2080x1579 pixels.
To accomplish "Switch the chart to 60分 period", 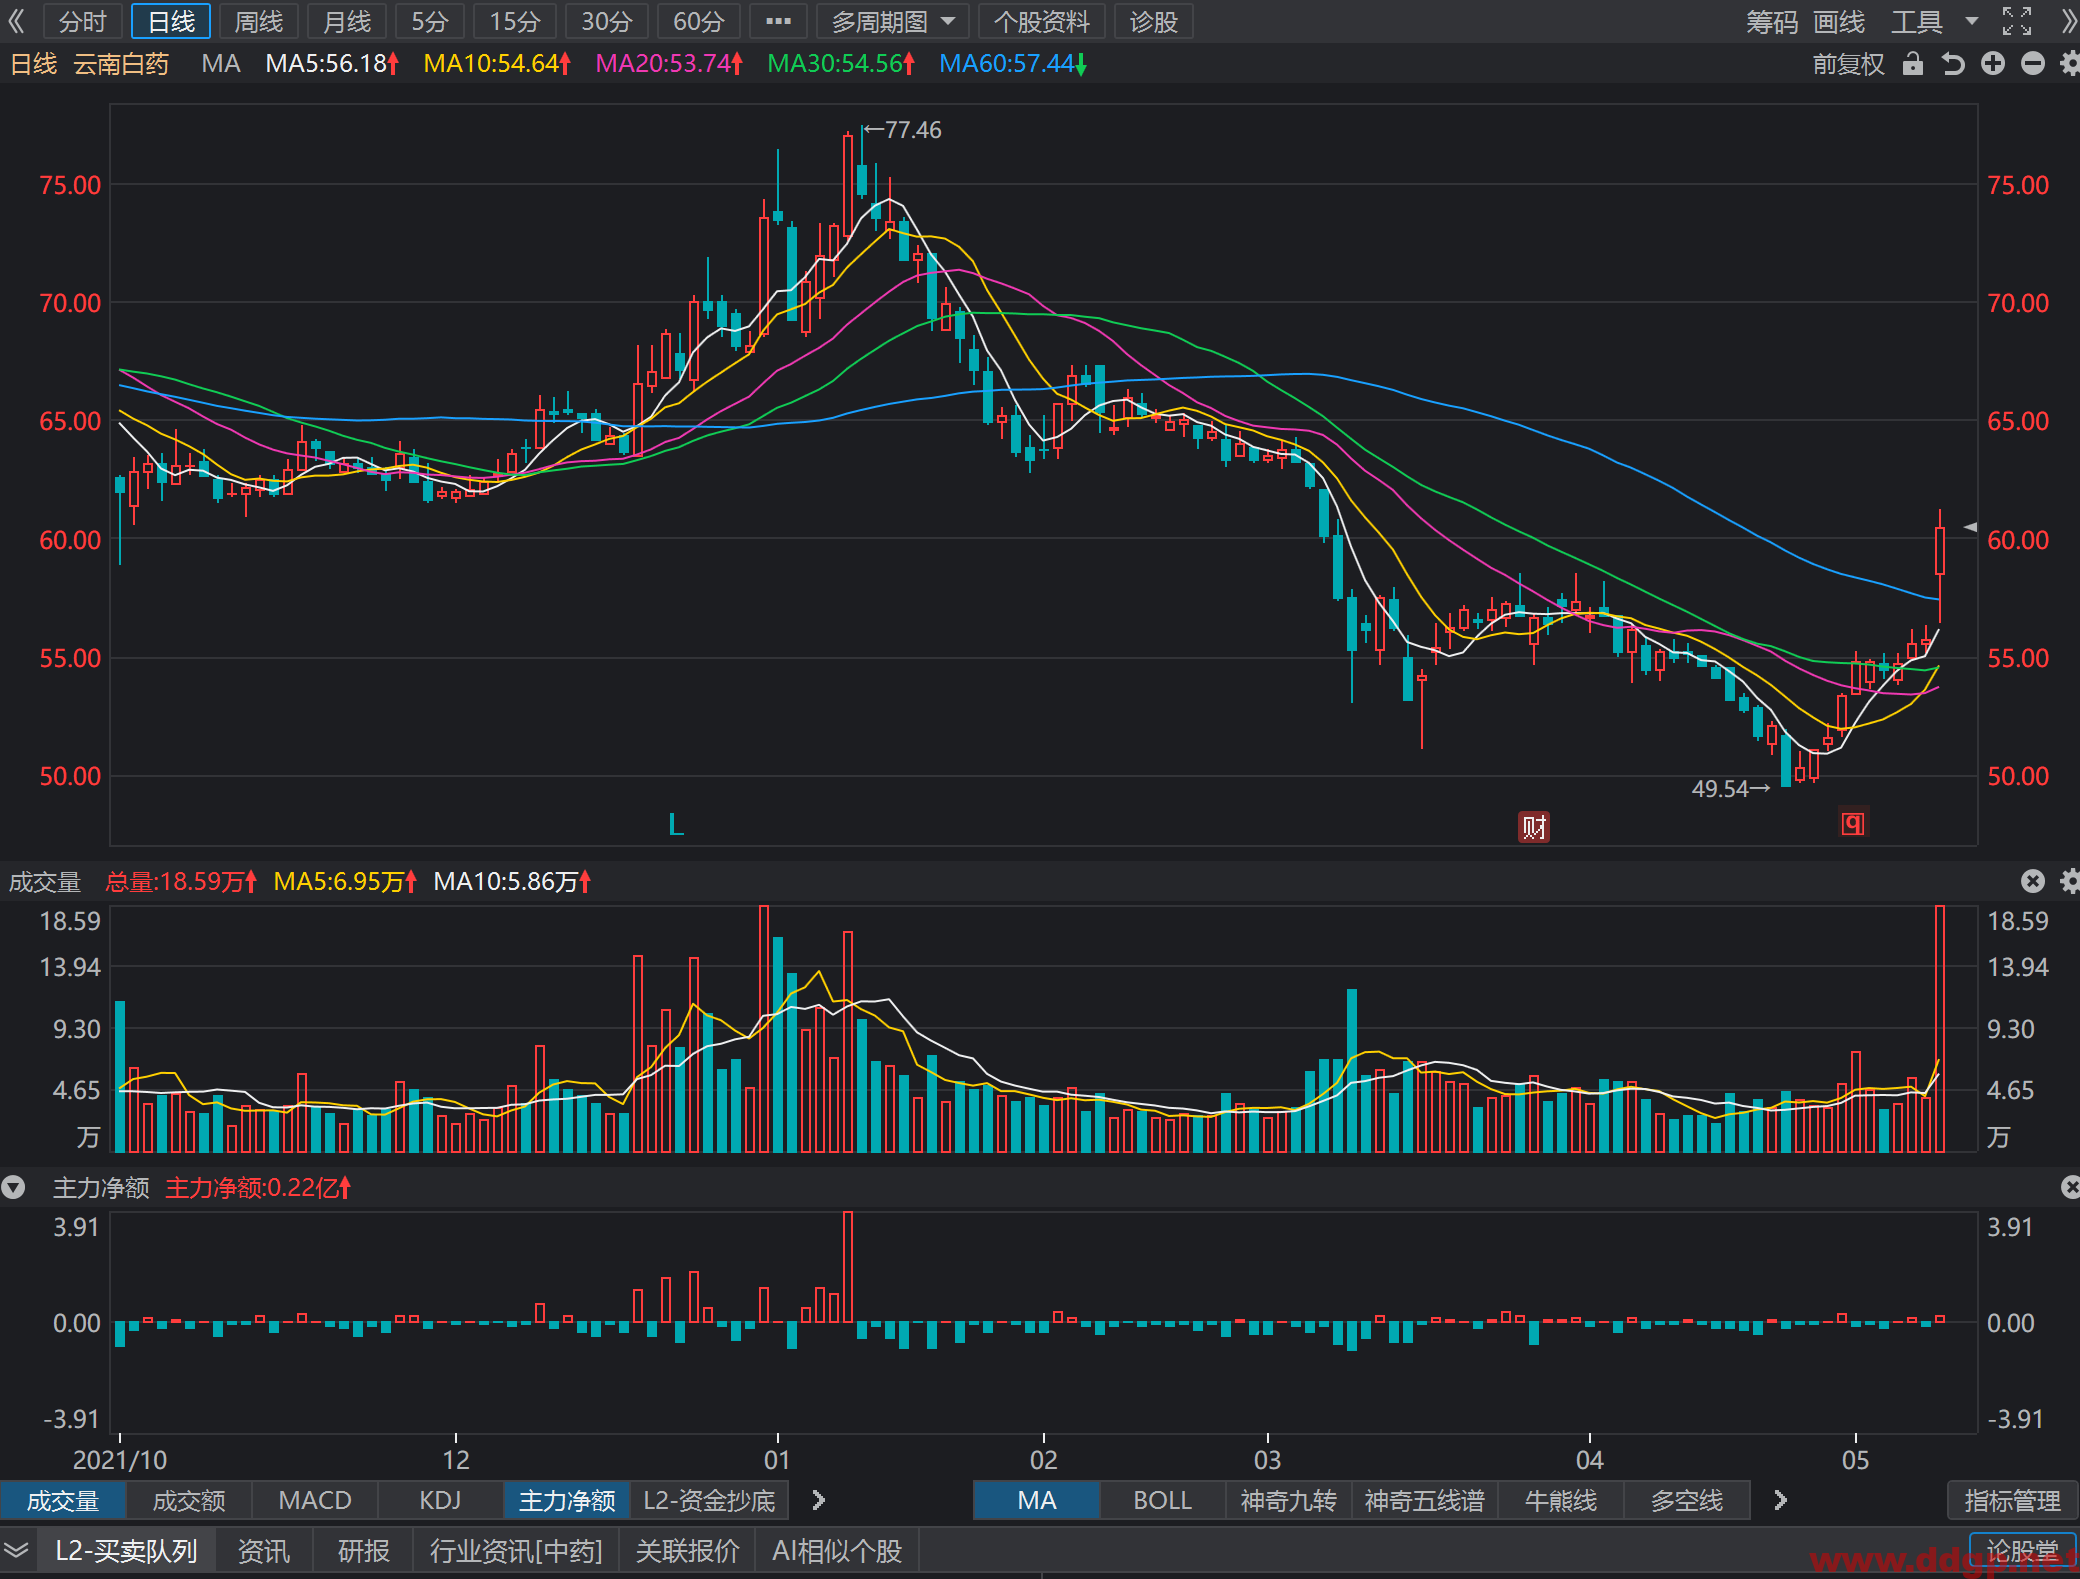I will (x=698, y=21).
